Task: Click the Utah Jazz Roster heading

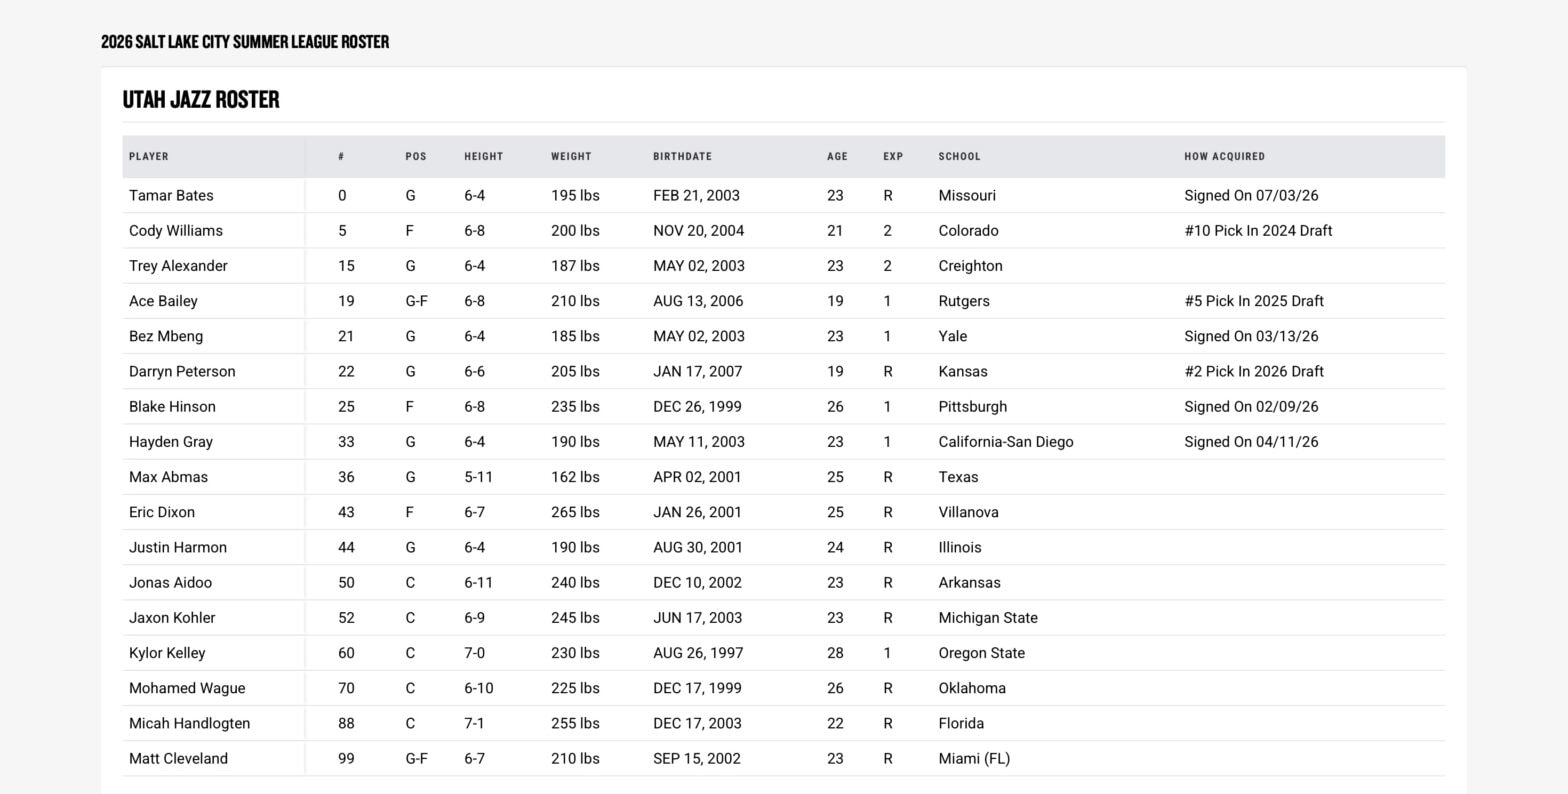Action: 201,100
